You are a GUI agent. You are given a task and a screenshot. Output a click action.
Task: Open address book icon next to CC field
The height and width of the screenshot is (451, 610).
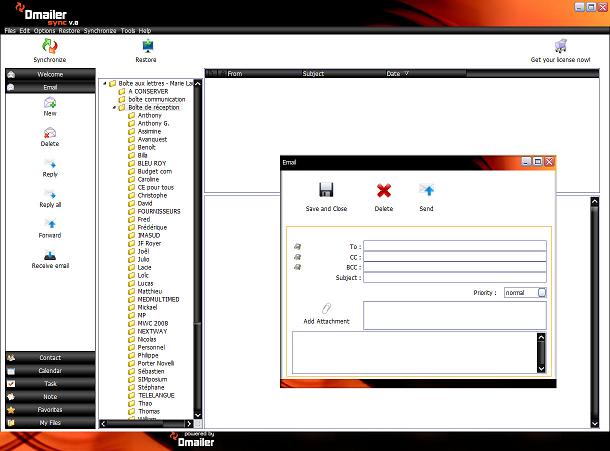(298, 257)
